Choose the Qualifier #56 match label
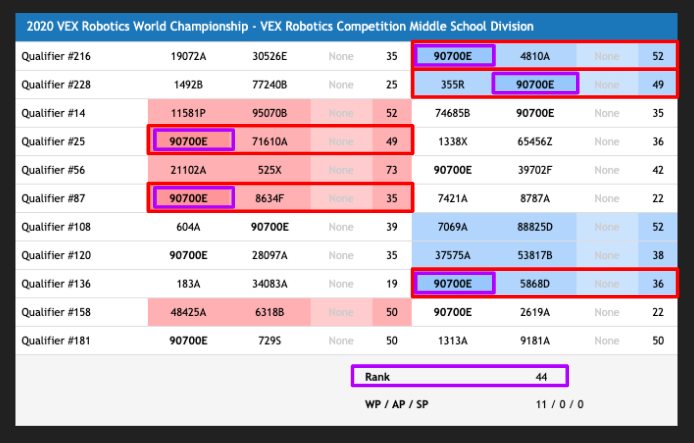Screen dimensions: 694x443 tap(53, 170)
